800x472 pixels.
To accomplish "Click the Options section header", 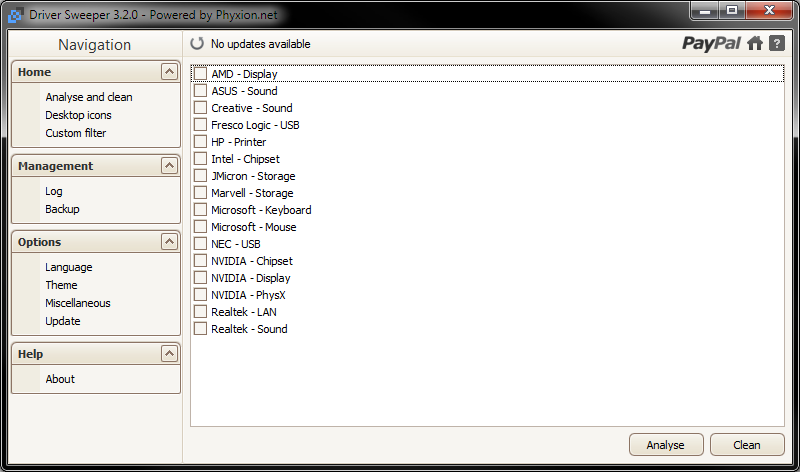I will (96, 241).
